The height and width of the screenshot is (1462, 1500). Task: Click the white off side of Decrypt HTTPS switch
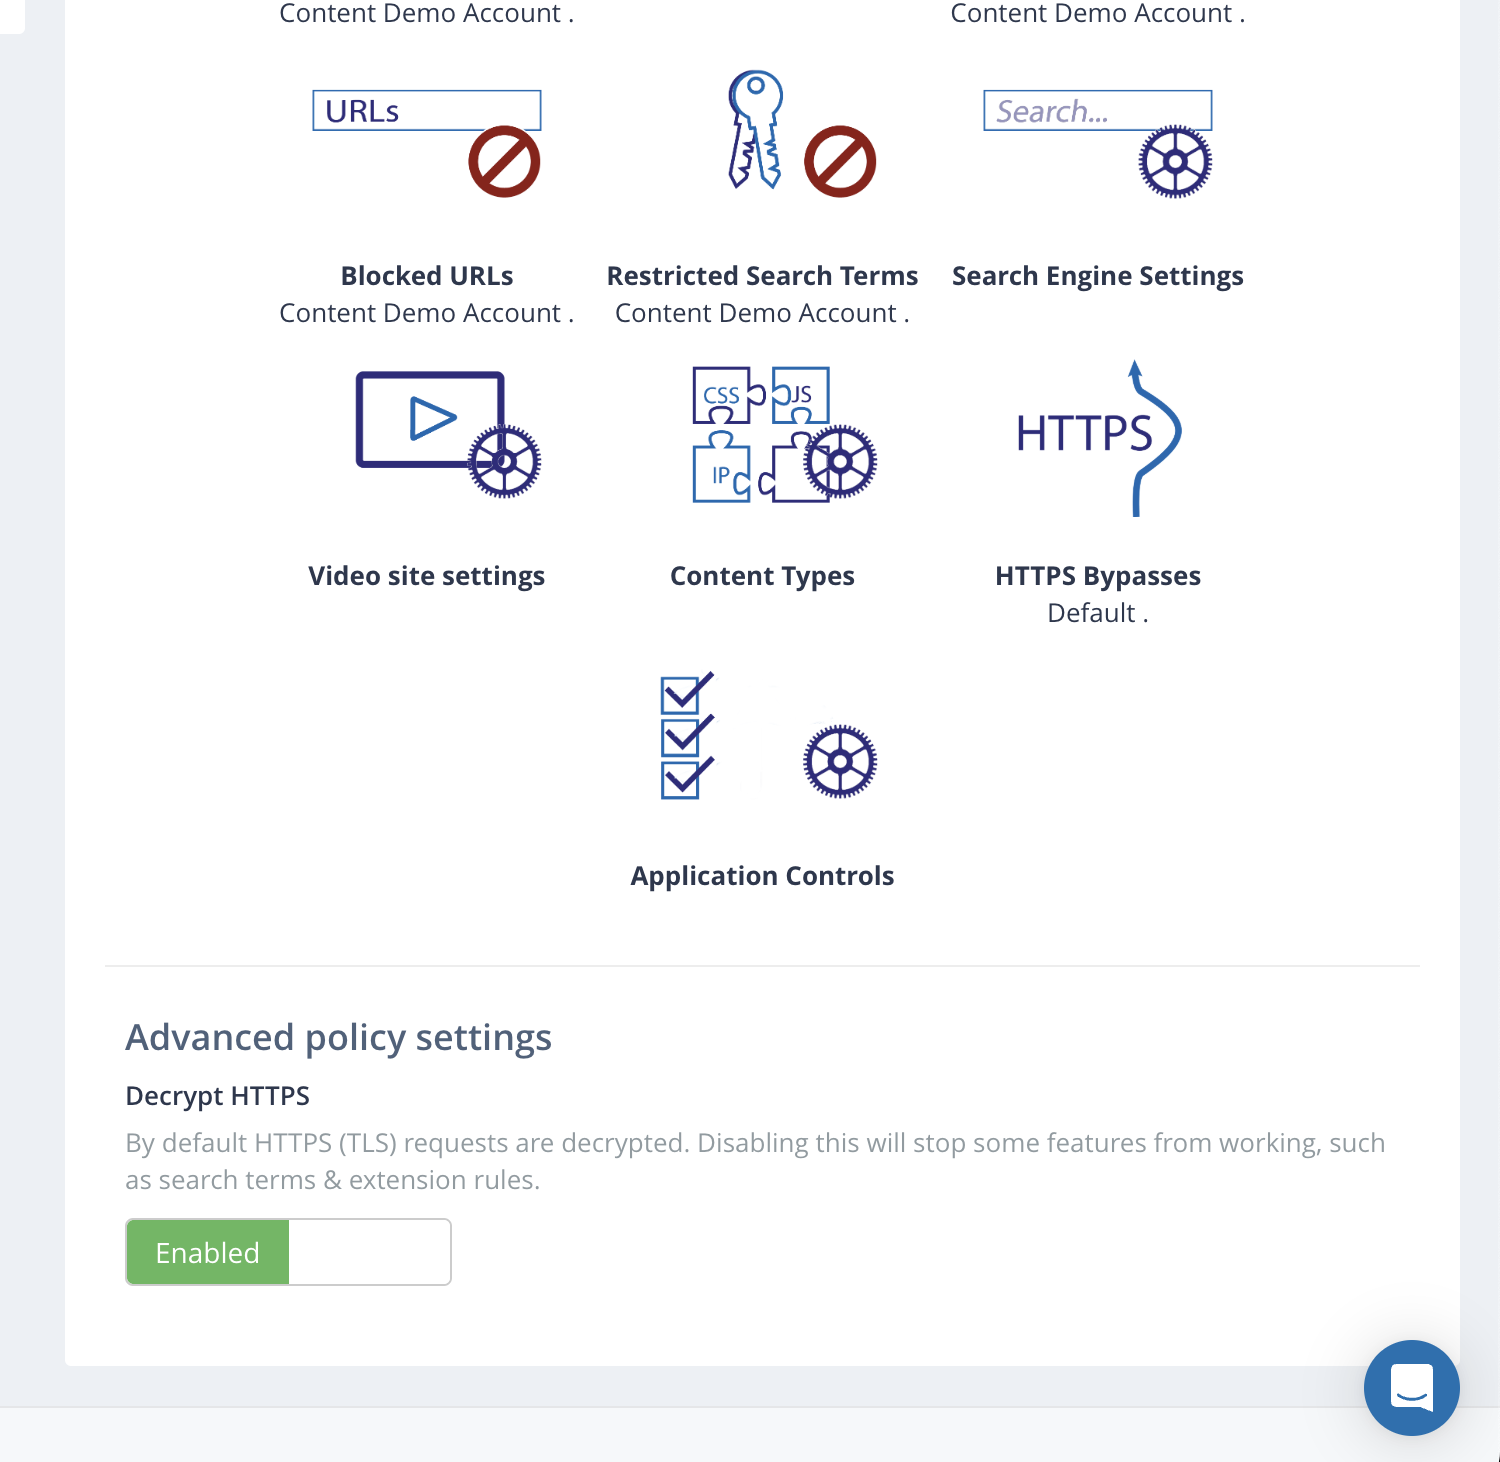[369, 1252]
